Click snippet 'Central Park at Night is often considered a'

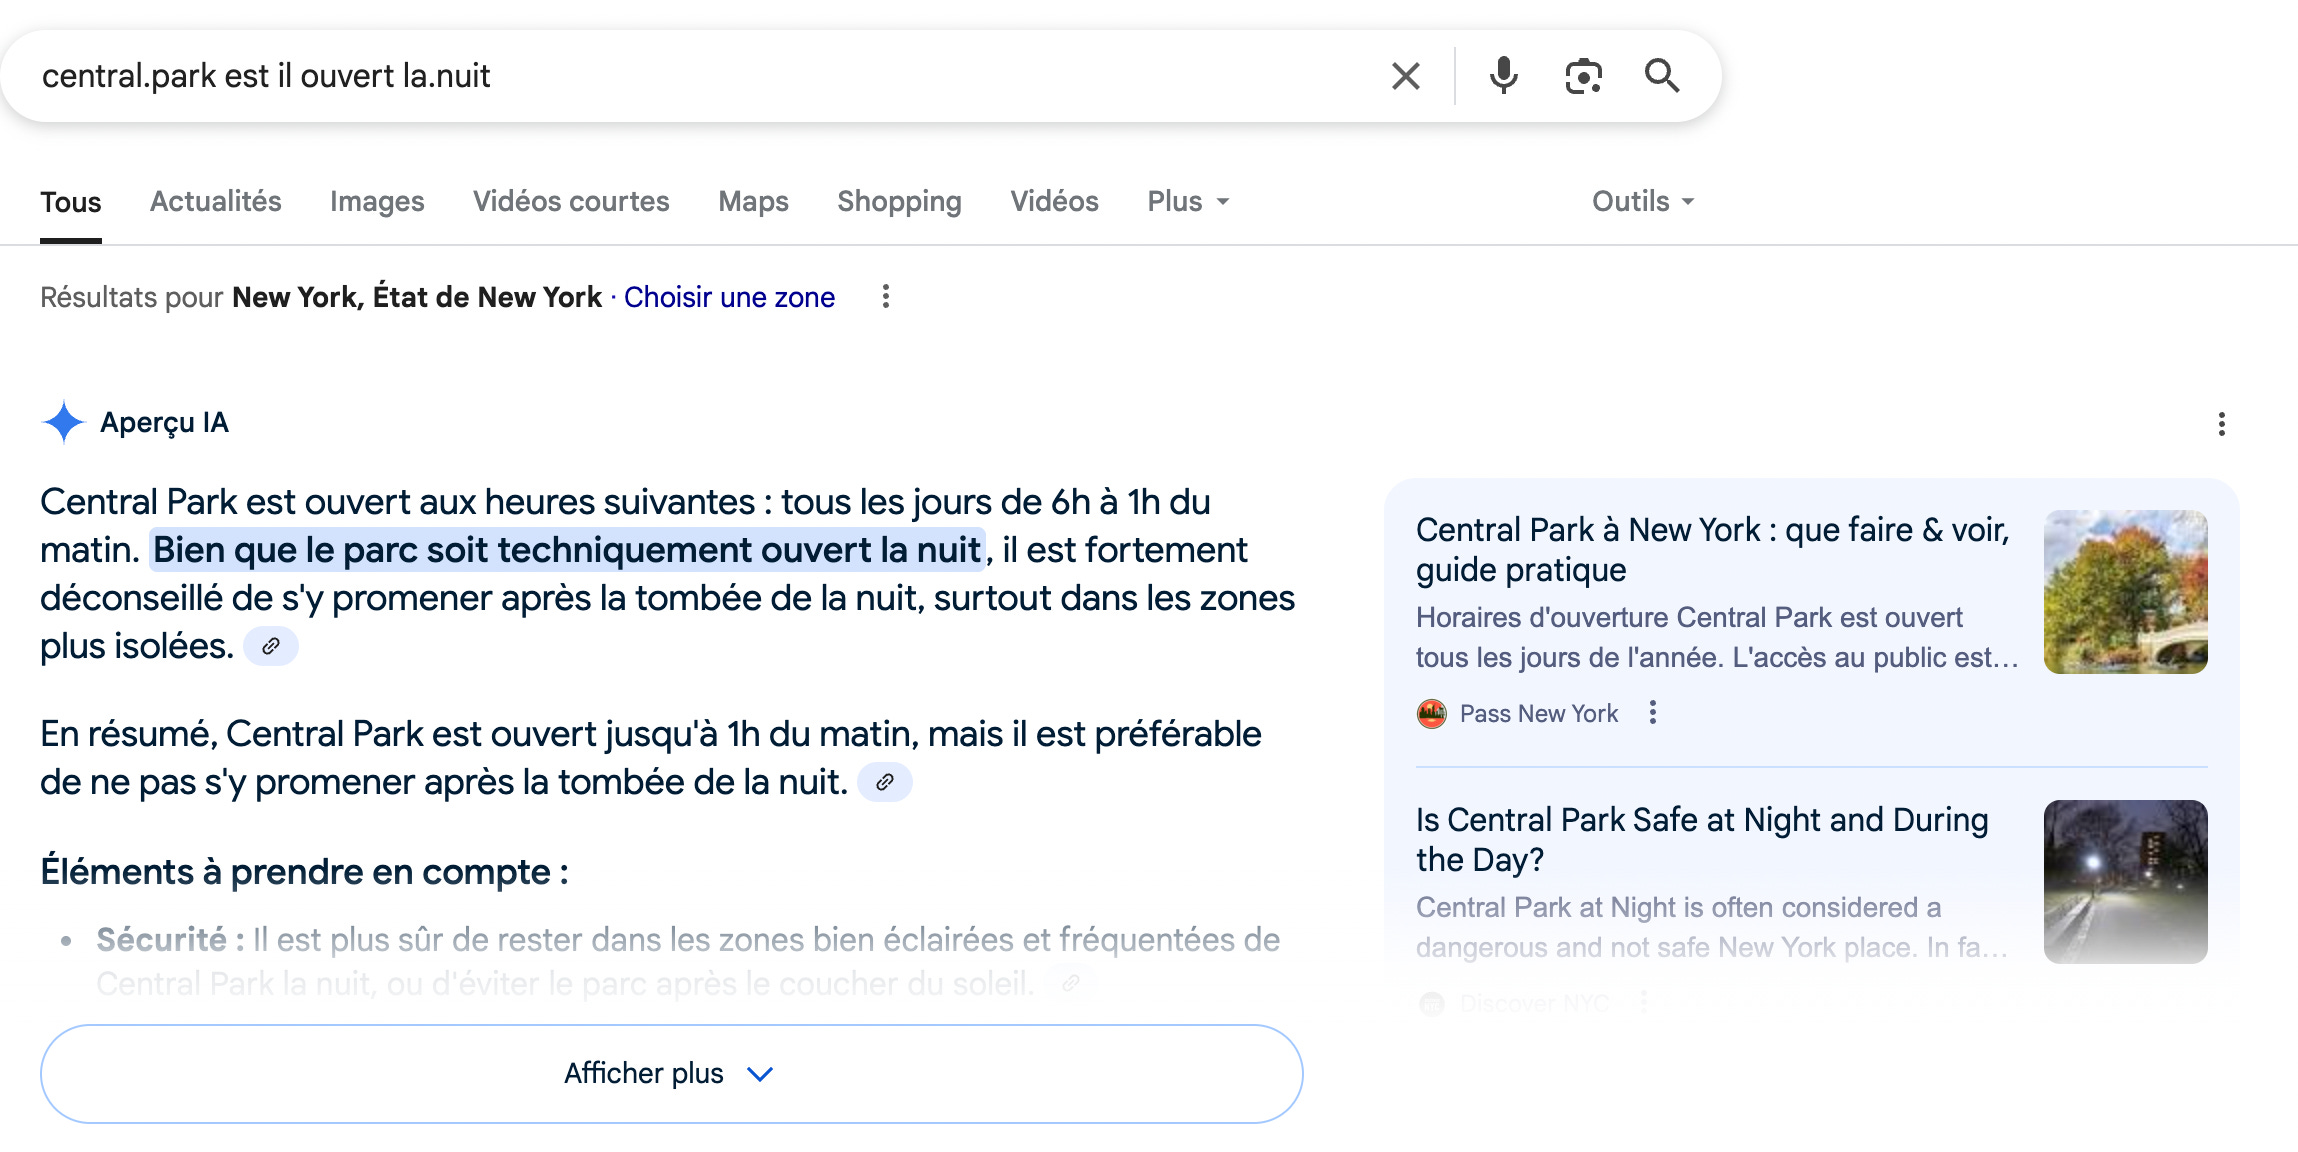[1678, 907]
